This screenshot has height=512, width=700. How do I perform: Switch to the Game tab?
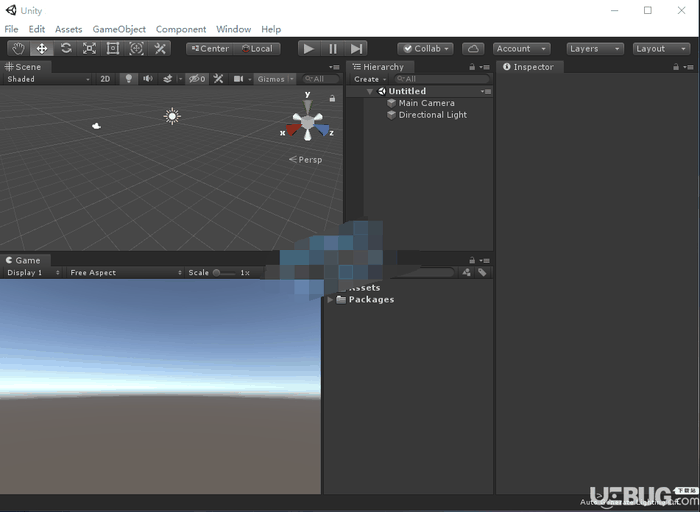pyautogui.click(x=23, y=260)
